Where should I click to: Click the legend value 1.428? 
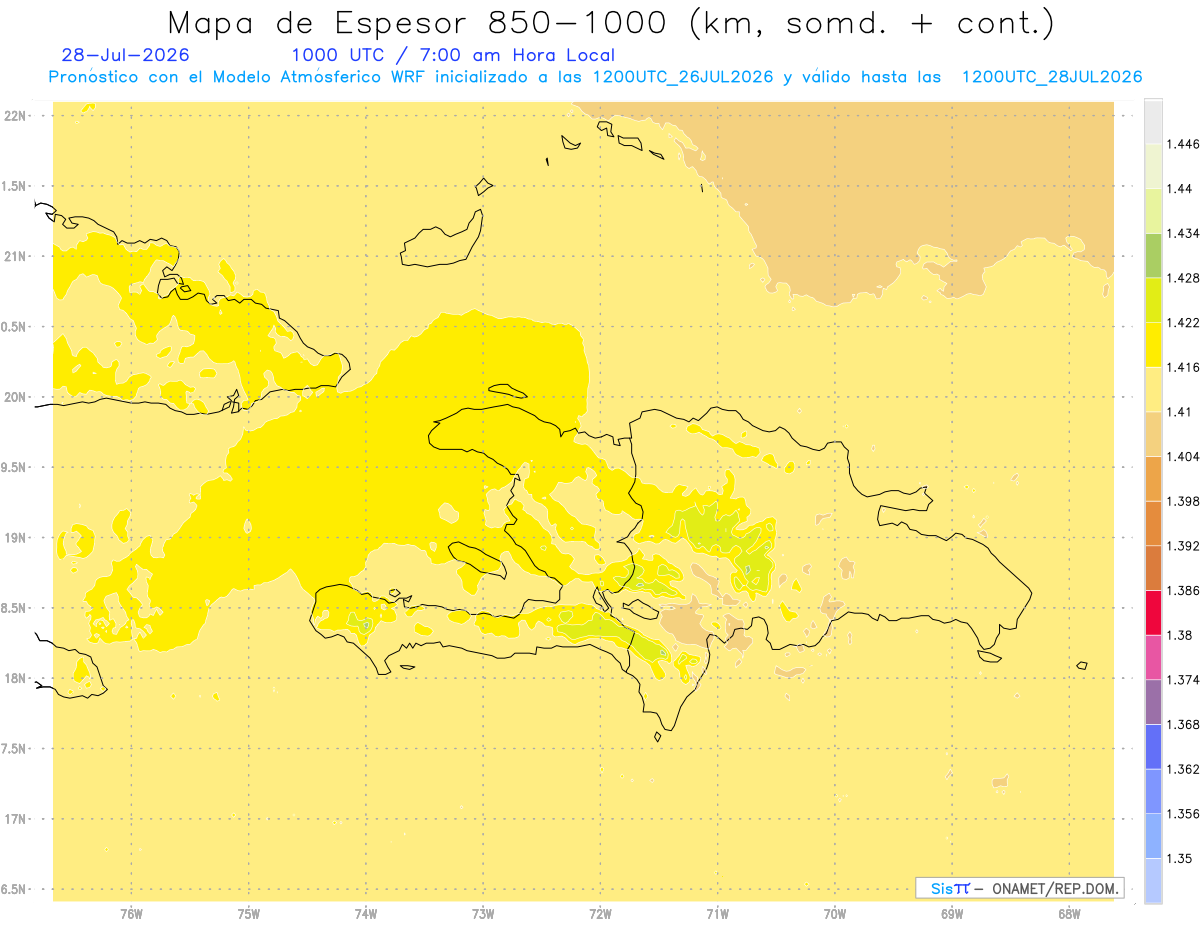tap(1184, 278)
